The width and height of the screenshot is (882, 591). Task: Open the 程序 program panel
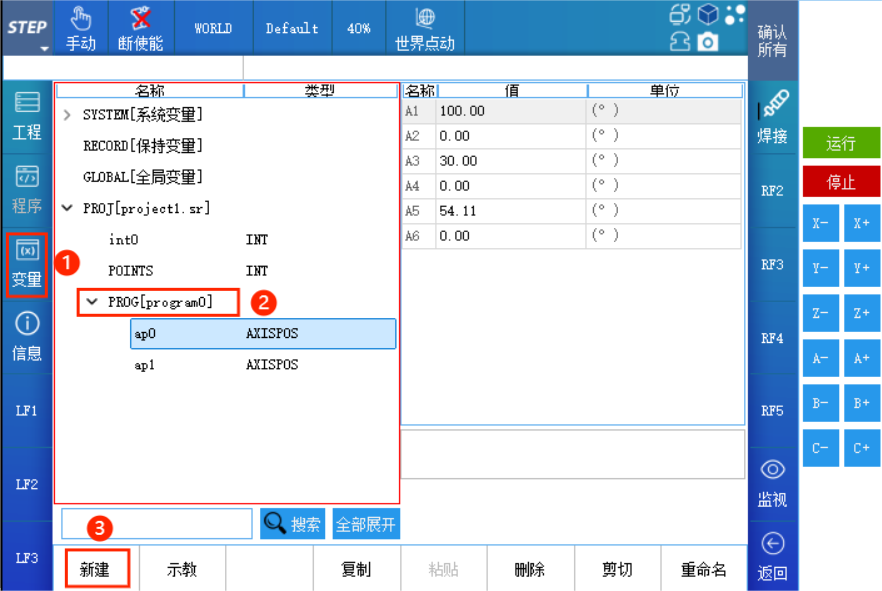(27, 190)
